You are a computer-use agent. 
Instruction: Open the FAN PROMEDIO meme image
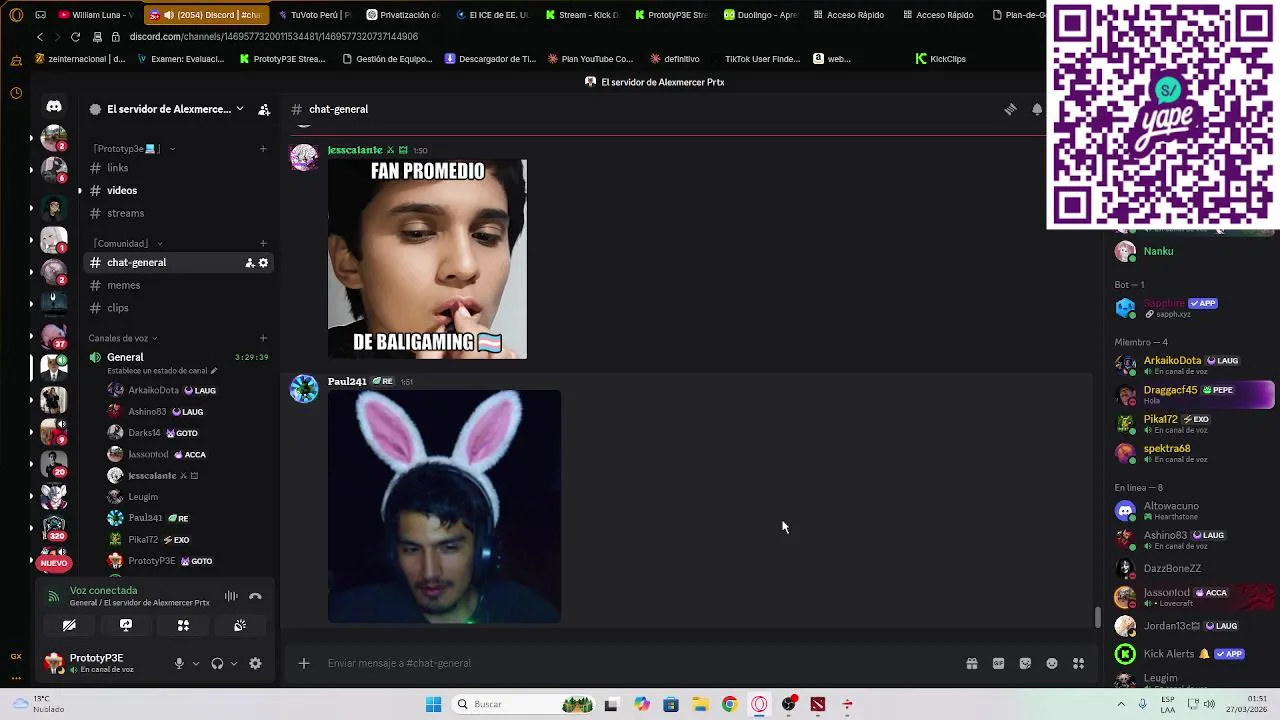[427, 259]
